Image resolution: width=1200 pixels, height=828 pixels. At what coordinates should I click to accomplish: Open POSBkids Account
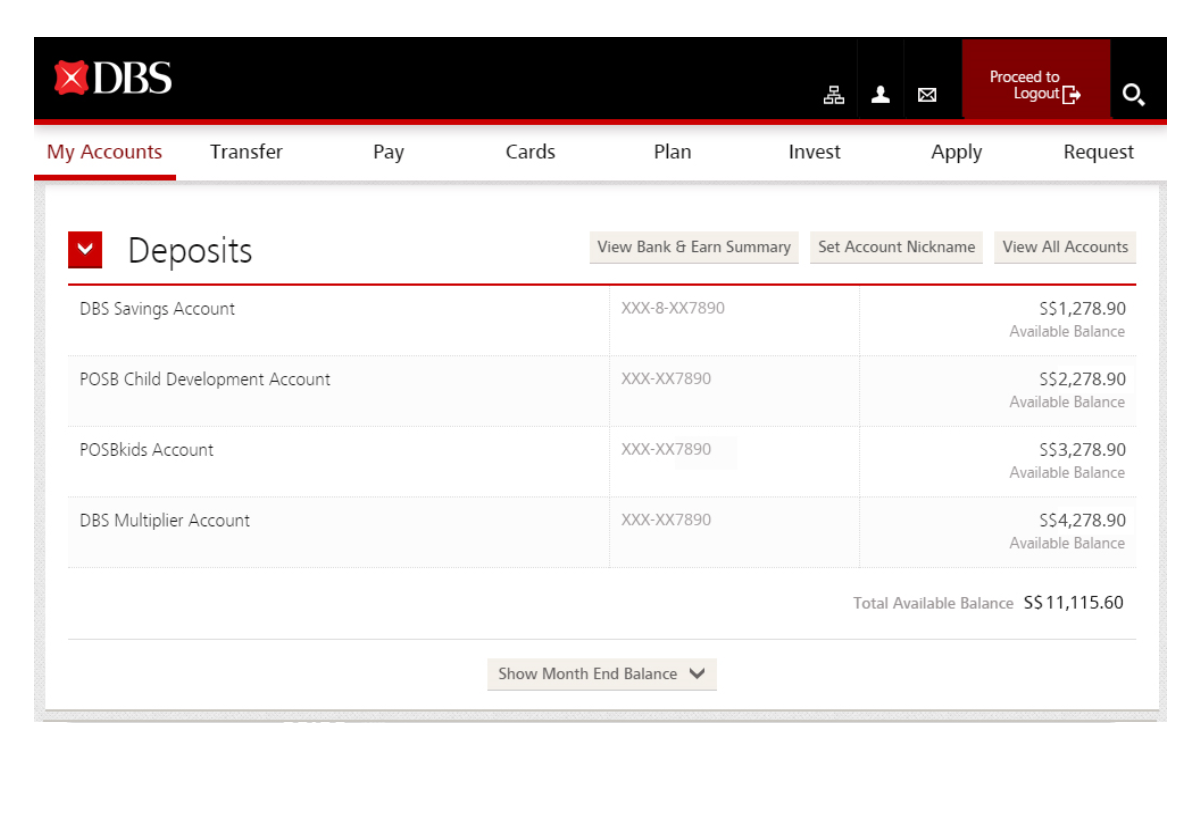click(147, 450)
